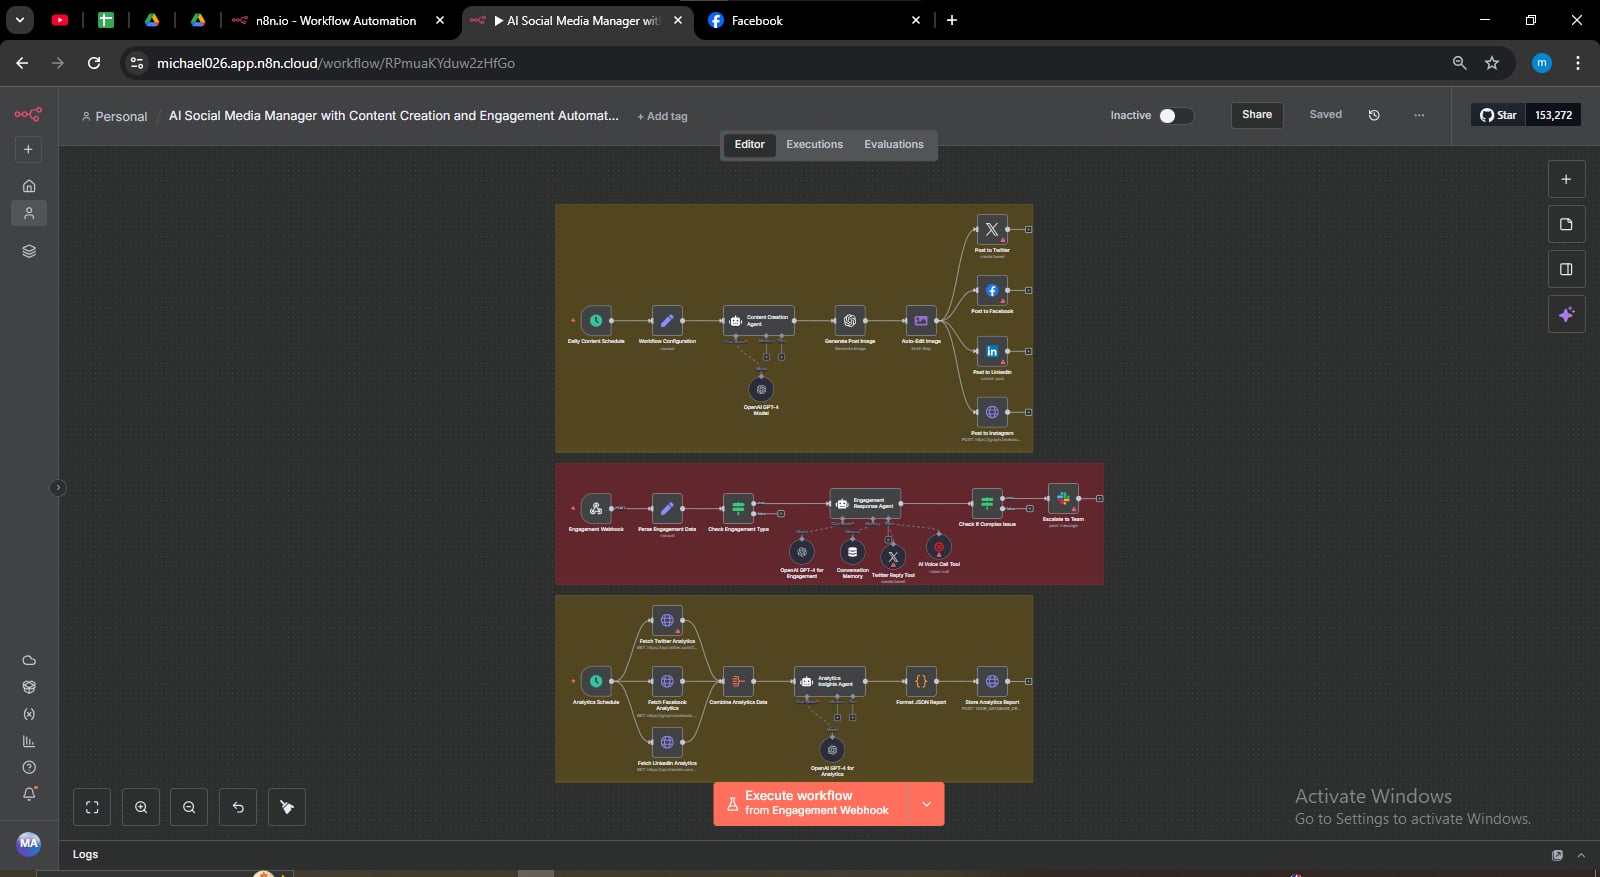Image resolution: width=1600 pixels, height=877 pixels.
Task: Open the browser tab search dropdown
Action: [19, 20]
